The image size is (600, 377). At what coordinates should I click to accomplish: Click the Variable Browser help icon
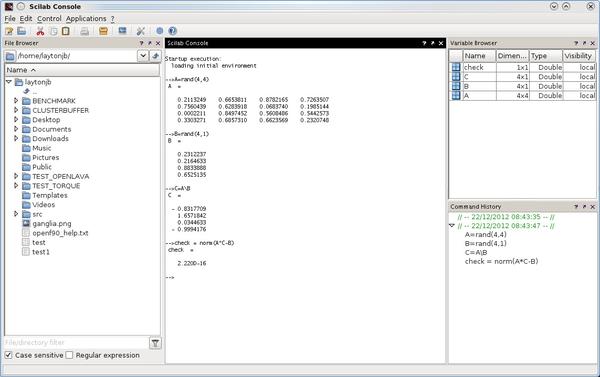click(576, 43)
